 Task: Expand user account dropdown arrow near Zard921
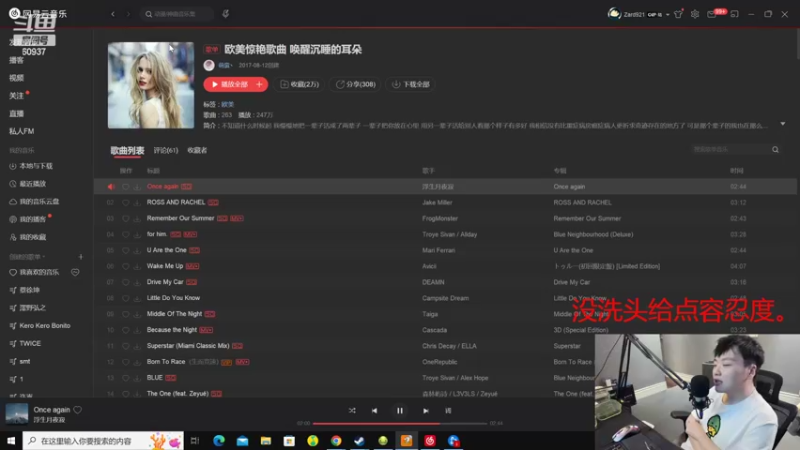coord(667,15)
